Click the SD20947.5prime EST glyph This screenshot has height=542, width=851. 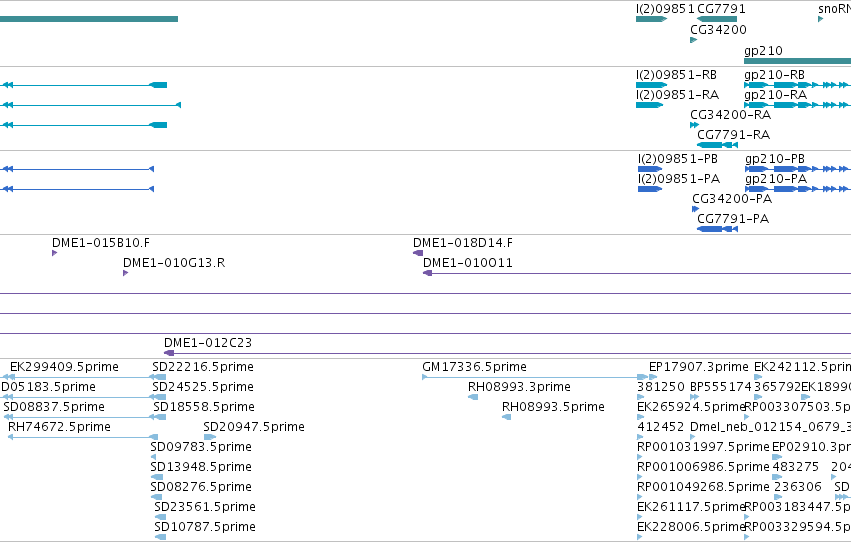(x=210, y=437)
